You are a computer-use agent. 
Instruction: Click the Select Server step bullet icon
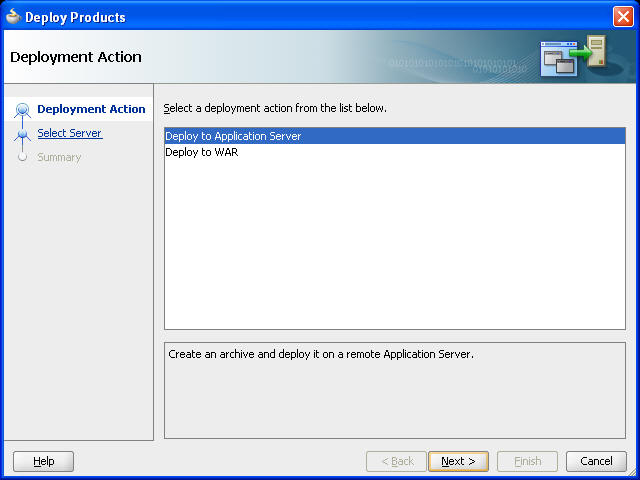[x=22, y=134]
